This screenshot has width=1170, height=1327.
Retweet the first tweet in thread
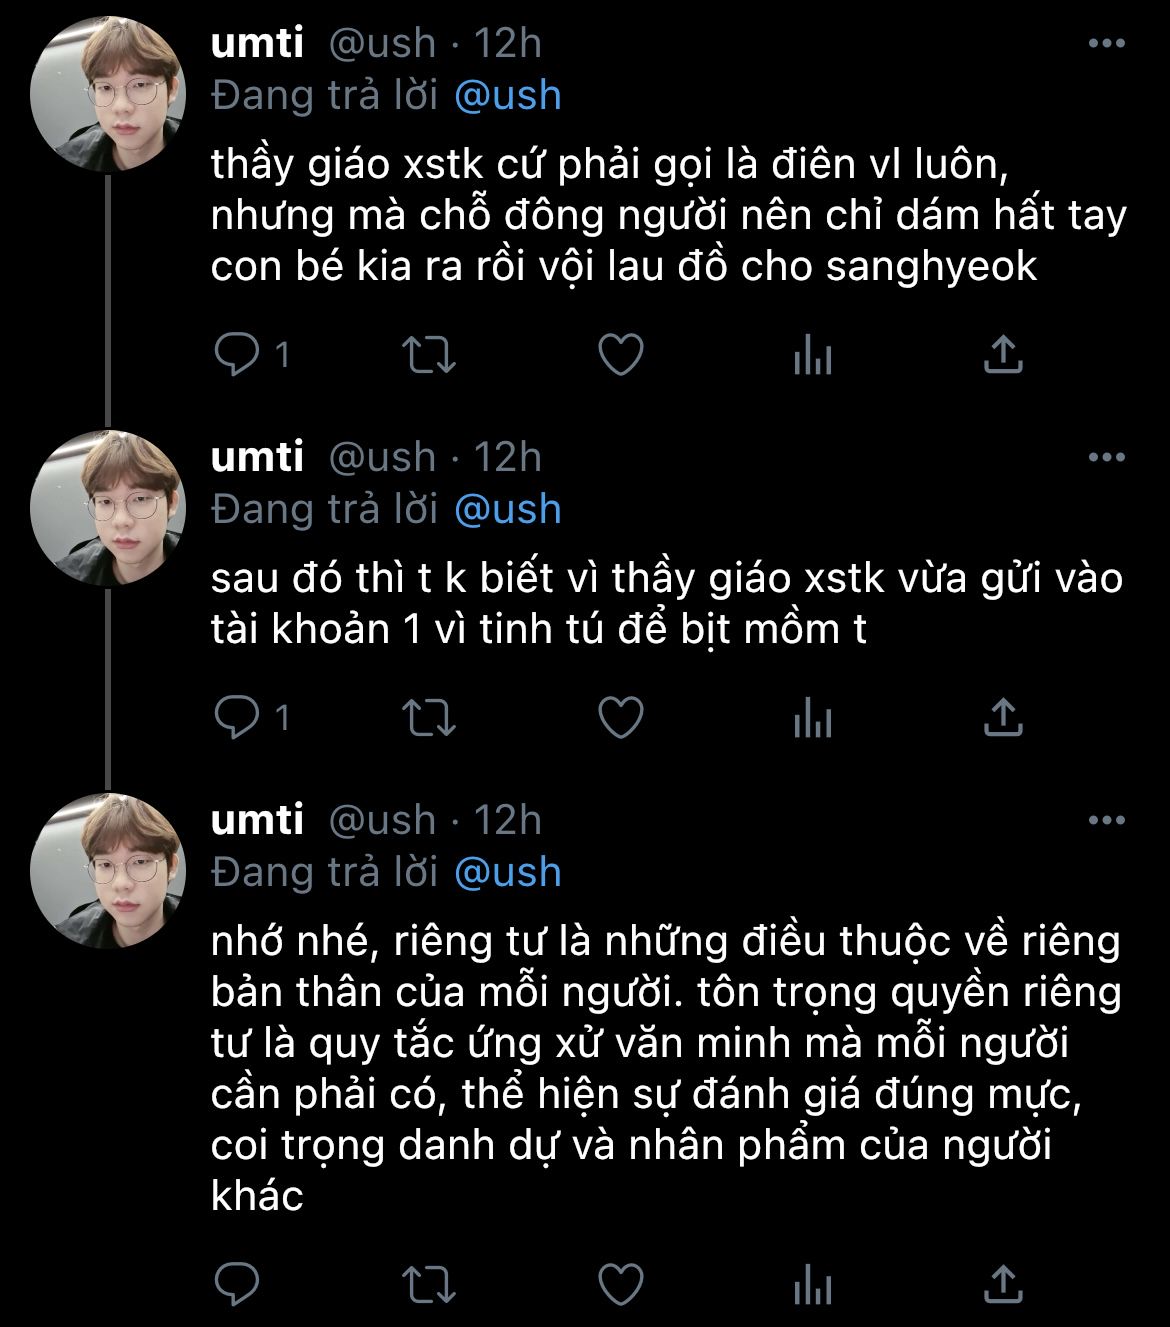pyautogui.click(x=428, y=354)
